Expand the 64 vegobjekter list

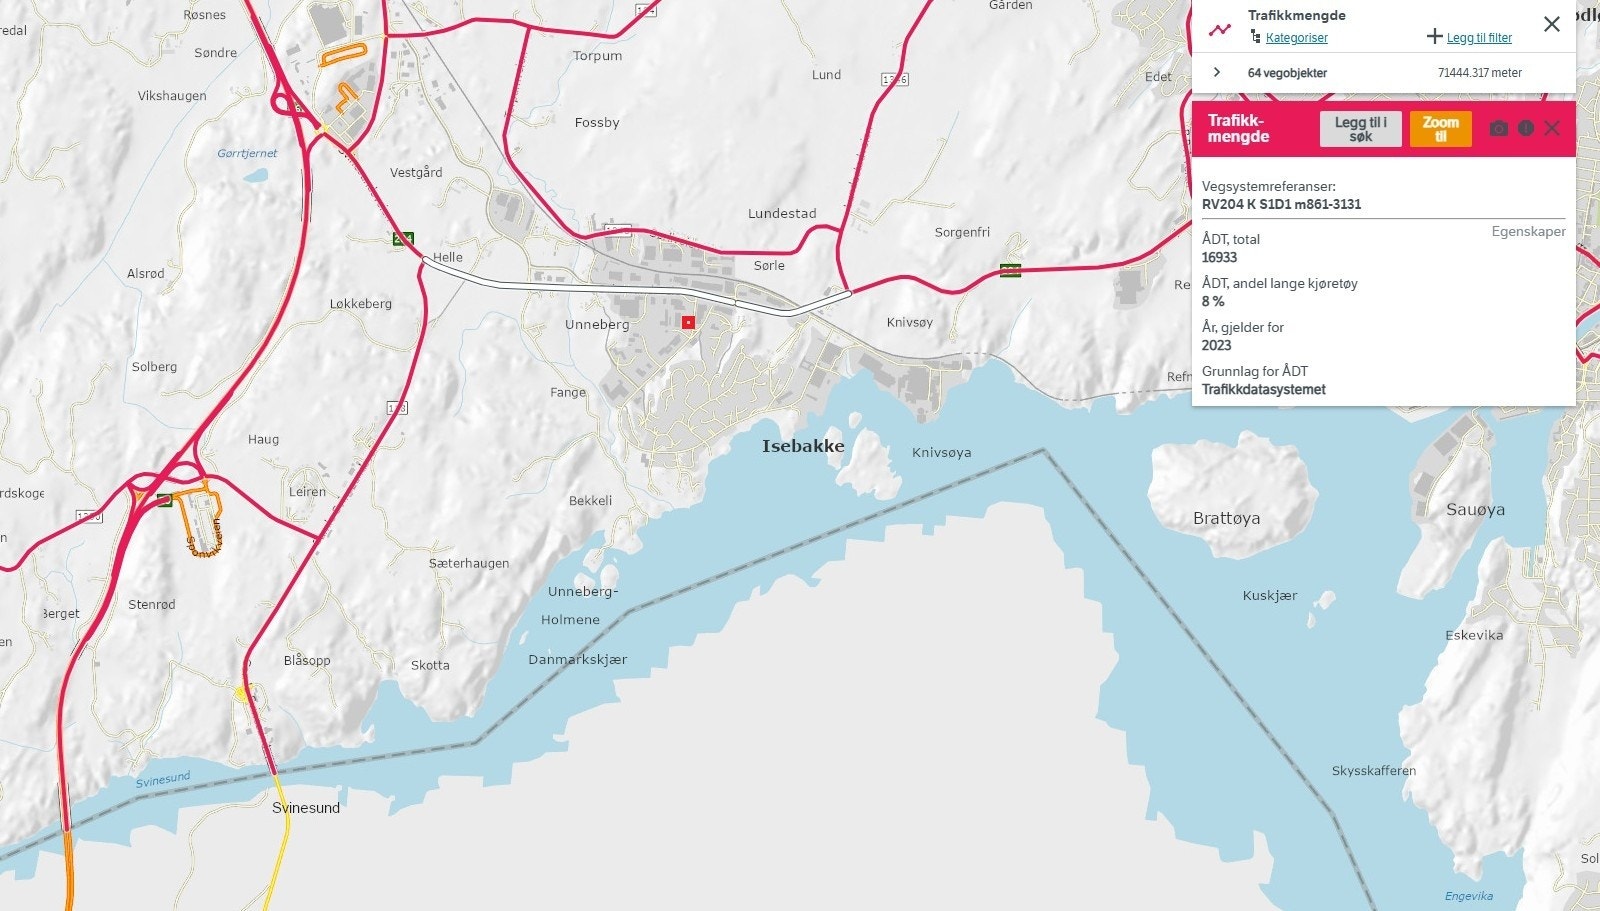[x=1218, y=71]
